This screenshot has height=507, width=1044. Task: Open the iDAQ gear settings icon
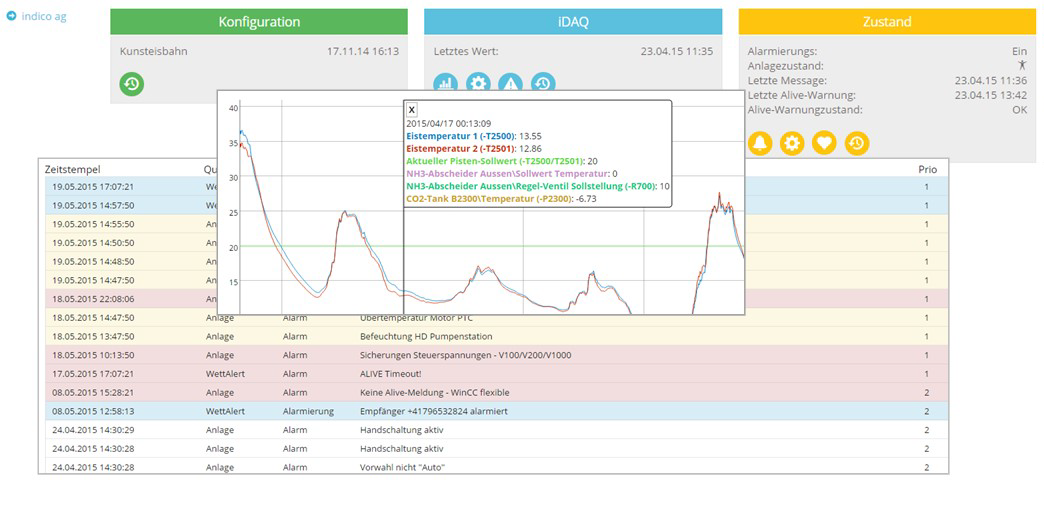(478, 83)
